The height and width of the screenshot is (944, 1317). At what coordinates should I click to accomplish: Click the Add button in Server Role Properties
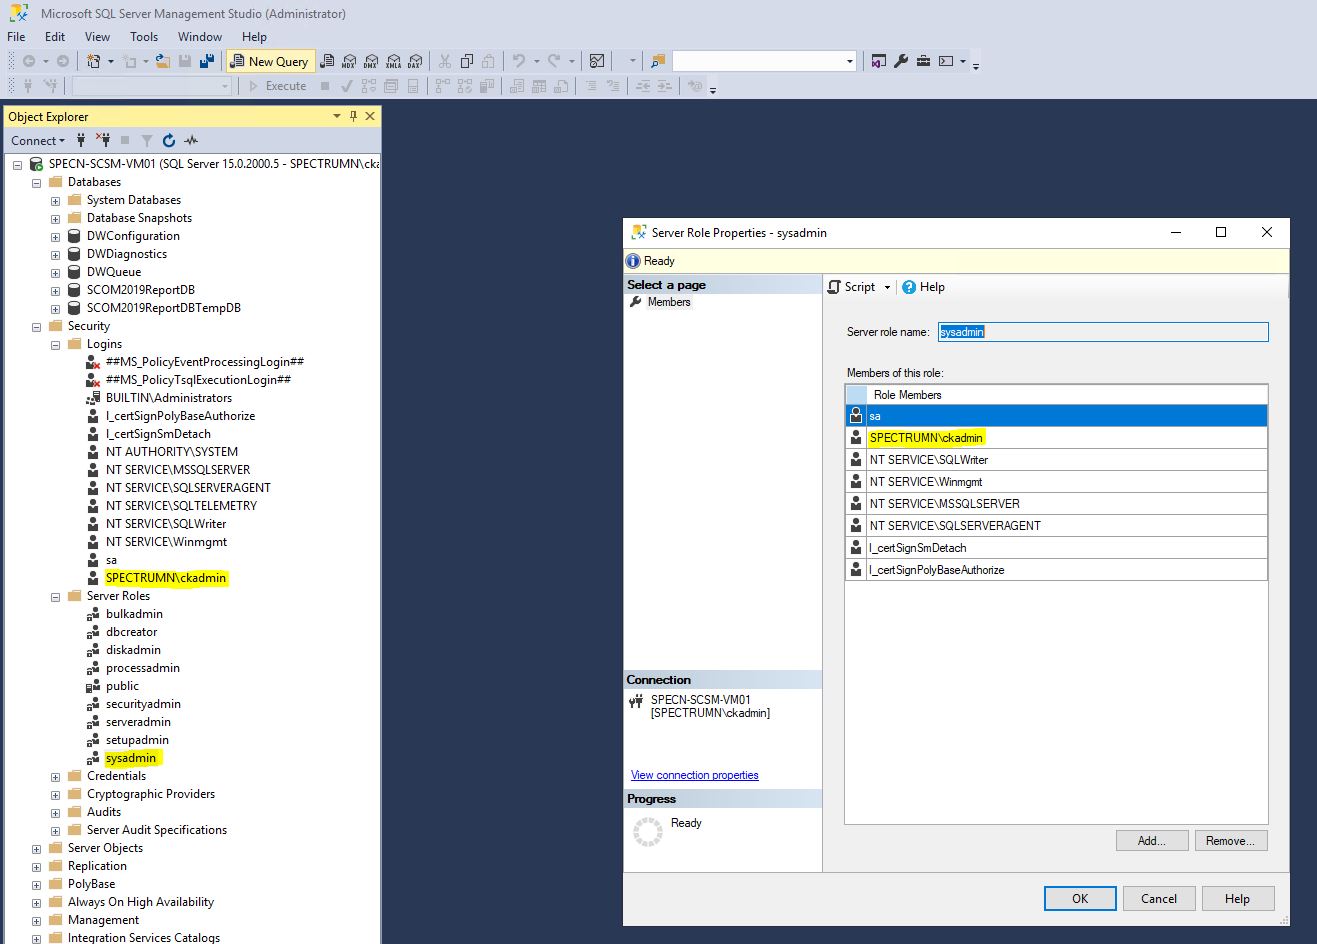coord(1151,840)
